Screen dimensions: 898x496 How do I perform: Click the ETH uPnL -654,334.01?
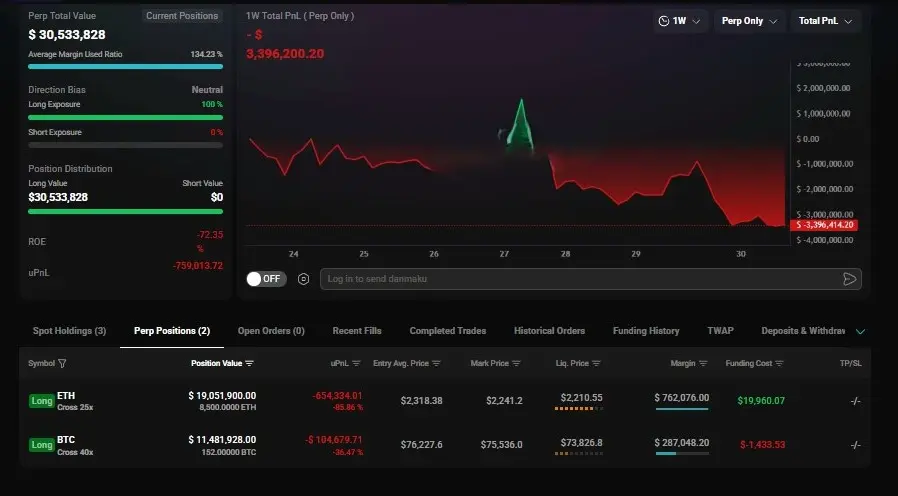[x=337, y=396]
